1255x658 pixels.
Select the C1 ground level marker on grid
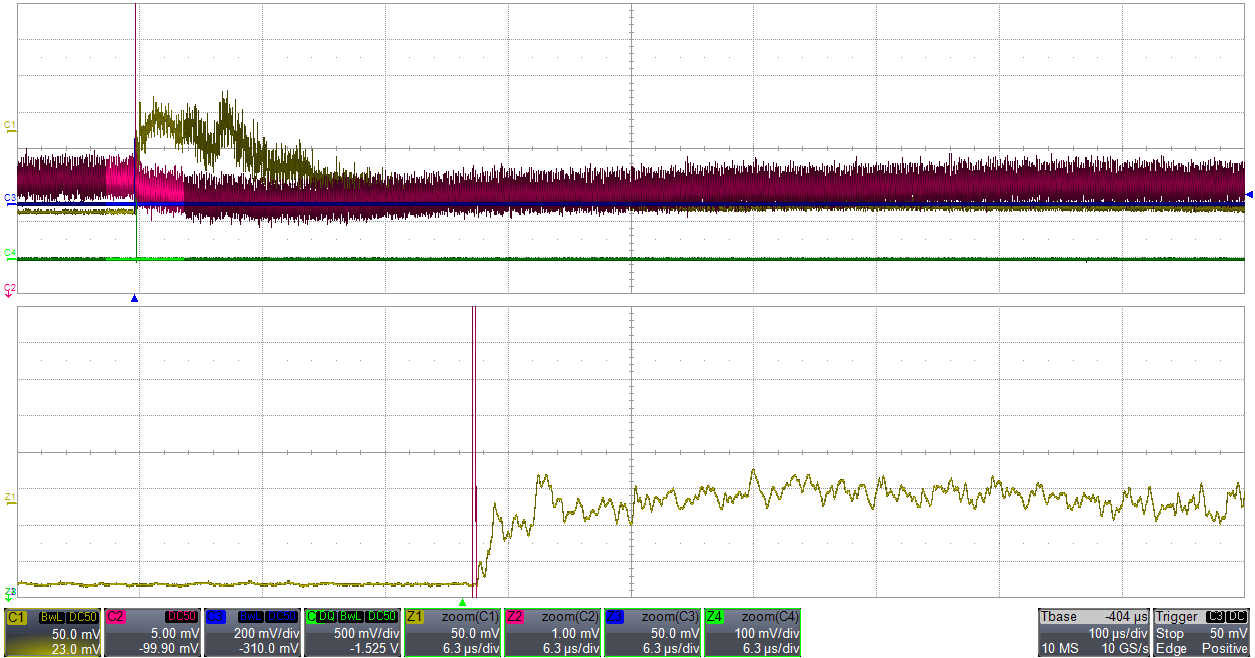[x=10, y=126]
